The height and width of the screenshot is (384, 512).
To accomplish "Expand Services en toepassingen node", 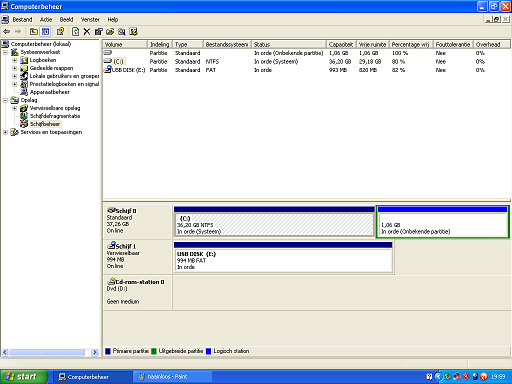I will (5, 132).
